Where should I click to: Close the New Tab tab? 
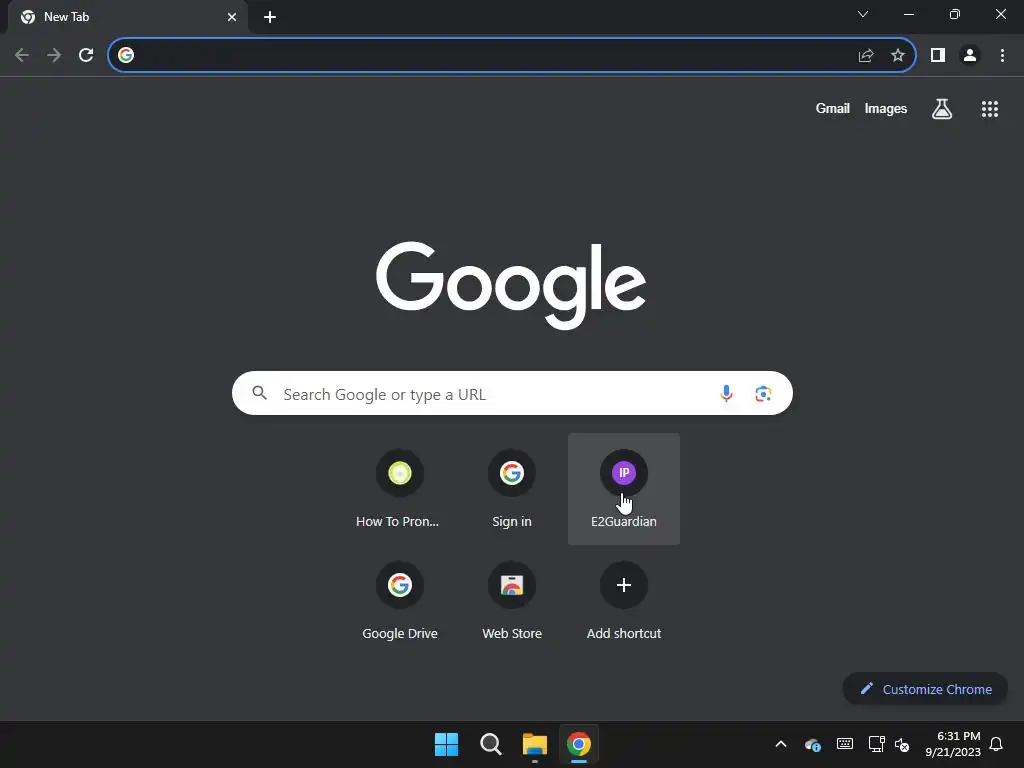click(232, 17)
